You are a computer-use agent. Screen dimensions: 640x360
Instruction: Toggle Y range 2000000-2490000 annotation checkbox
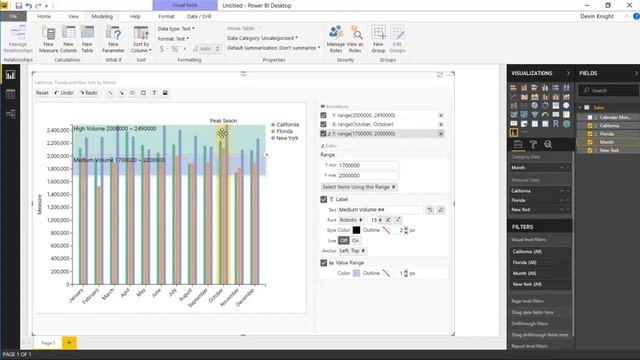tap(324, 116)
